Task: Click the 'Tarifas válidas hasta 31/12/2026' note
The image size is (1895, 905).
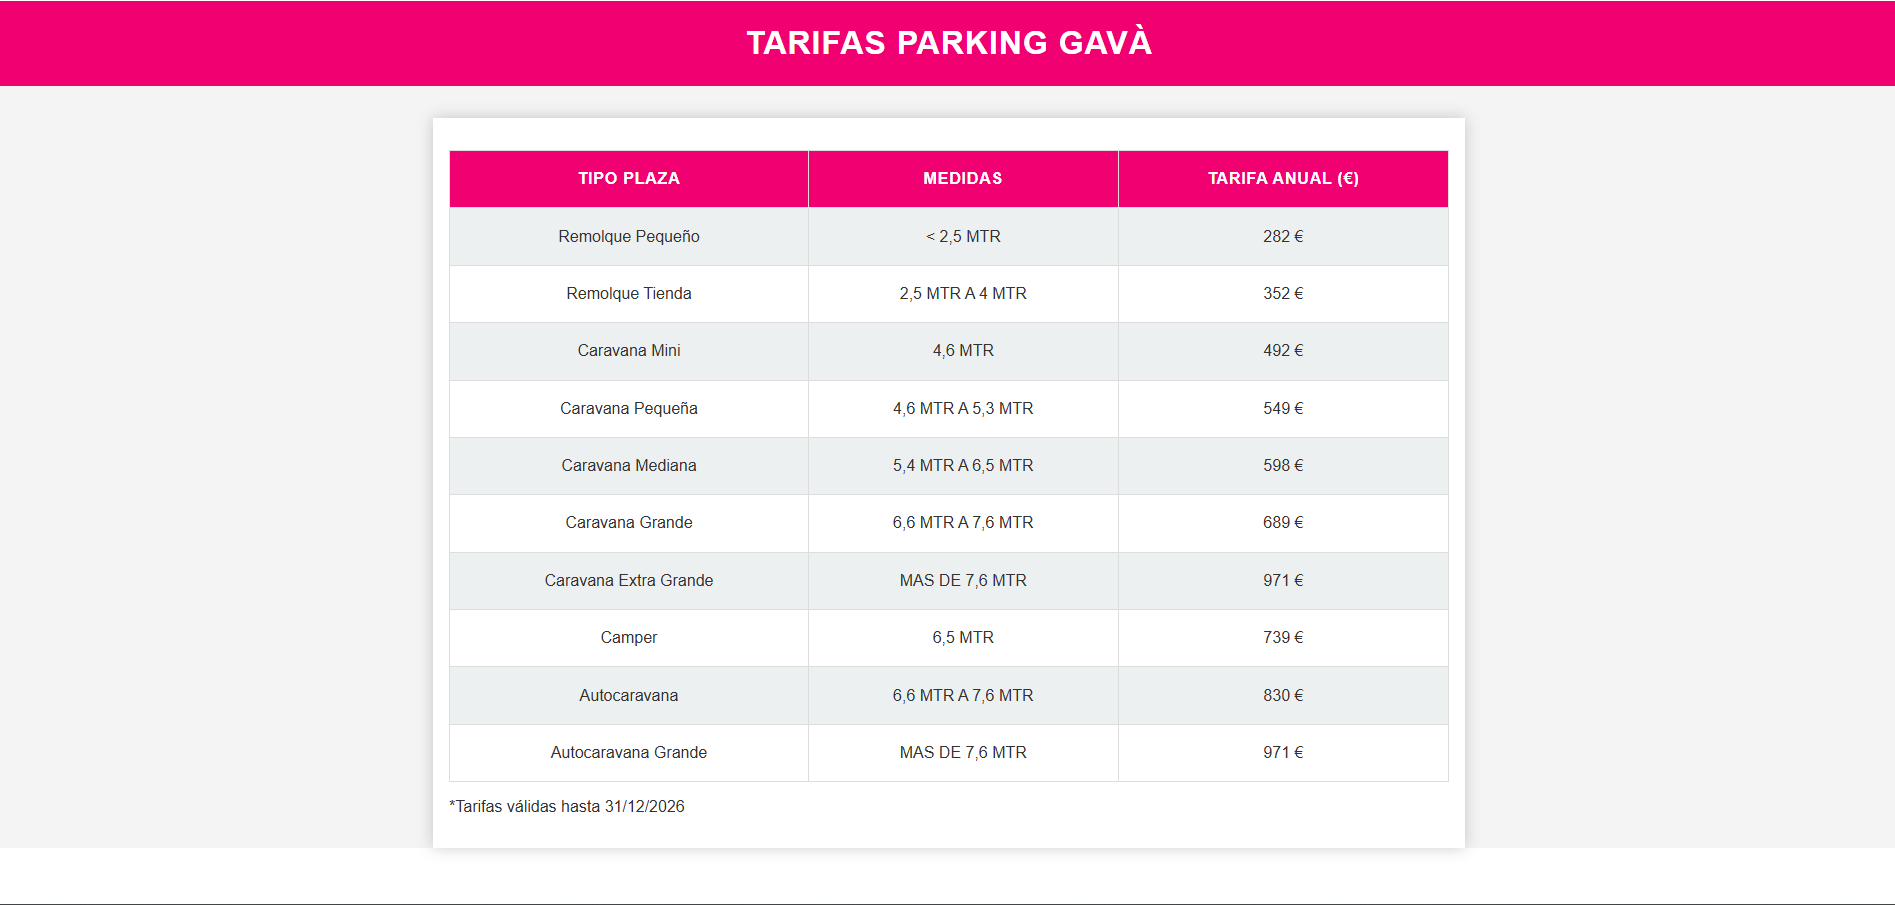Action: pyautogui.click(x=567, y=807)
